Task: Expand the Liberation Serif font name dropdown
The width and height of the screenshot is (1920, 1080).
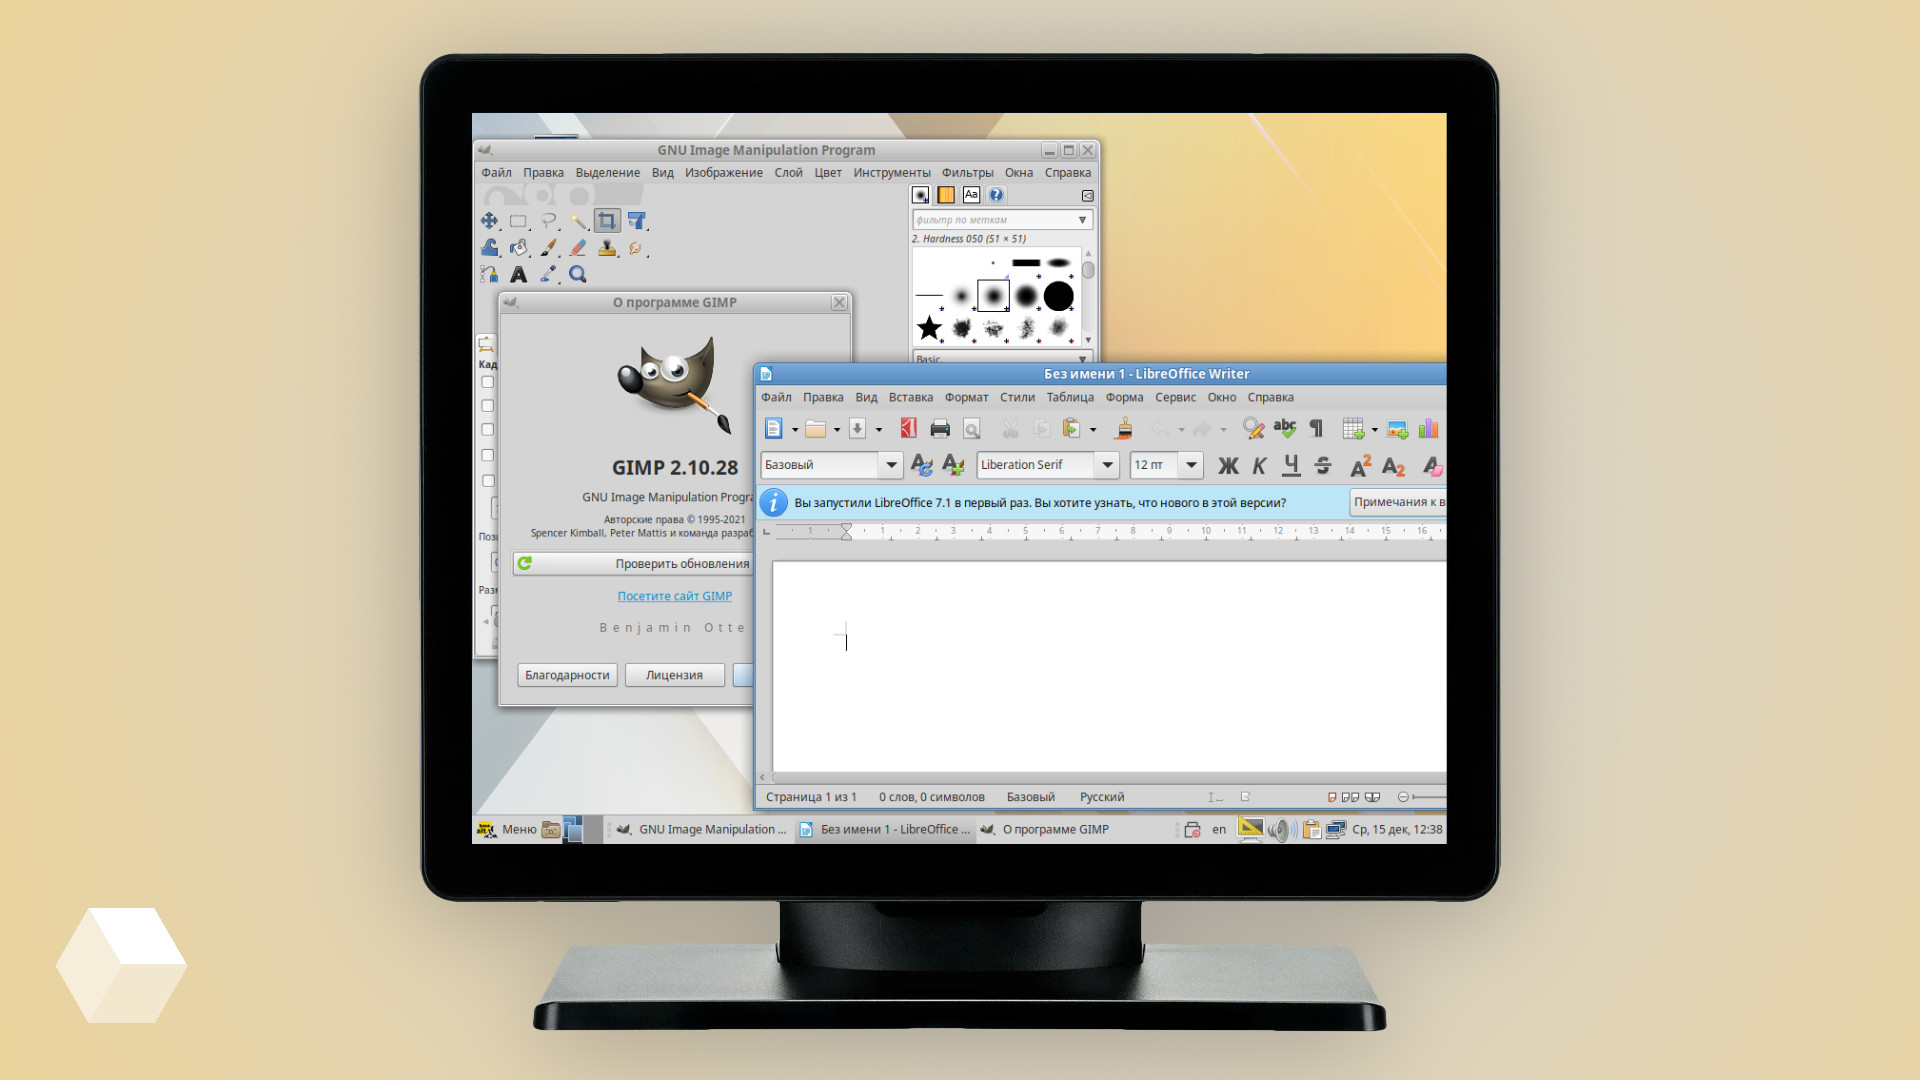Action: (x=1107, y=465)
